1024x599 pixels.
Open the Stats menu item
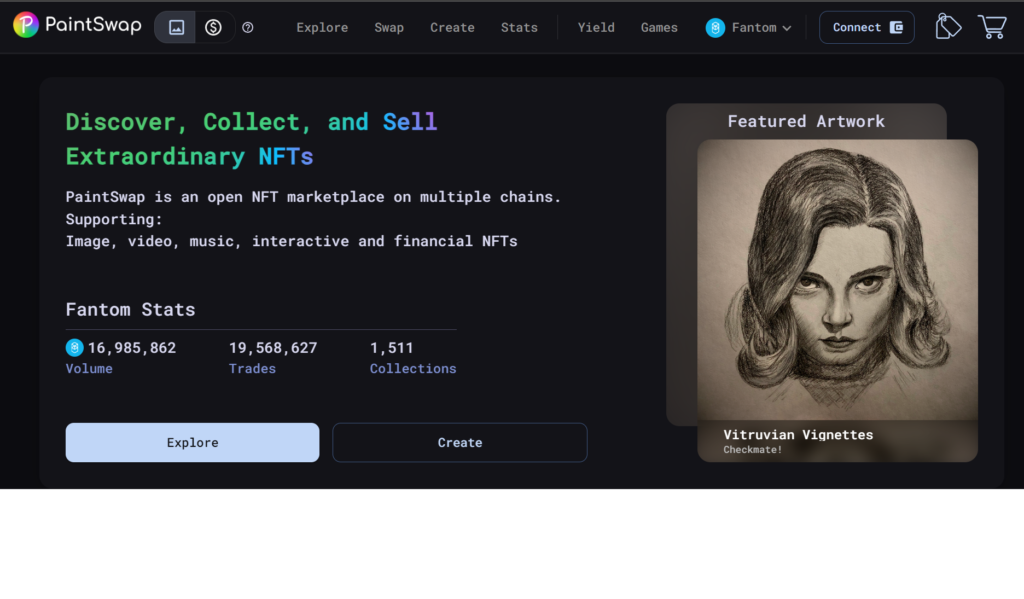click(519, 27)
